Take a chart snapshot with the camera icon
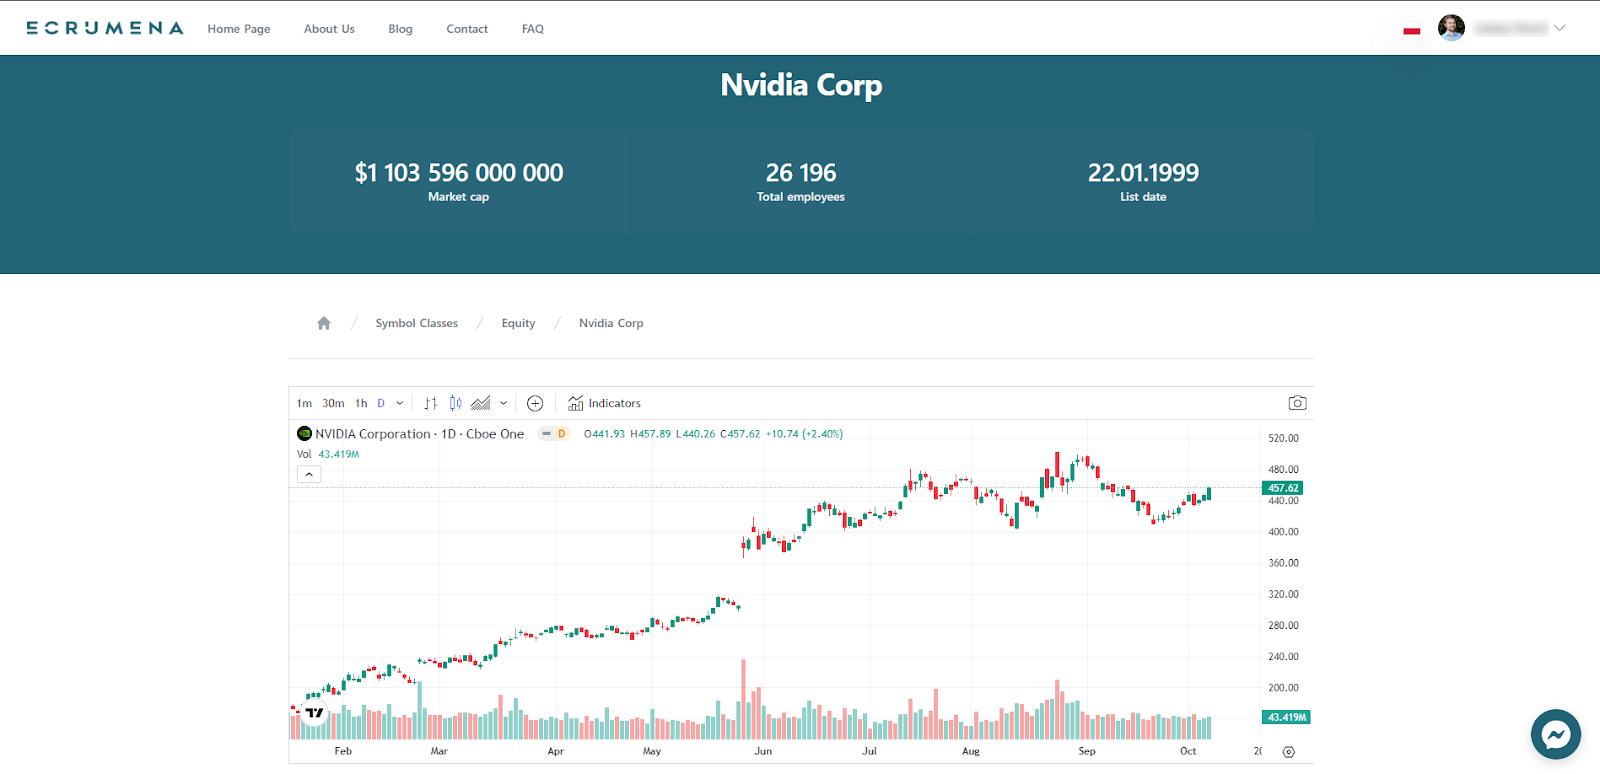1600x774 pixels. [x=1297, y=403]
